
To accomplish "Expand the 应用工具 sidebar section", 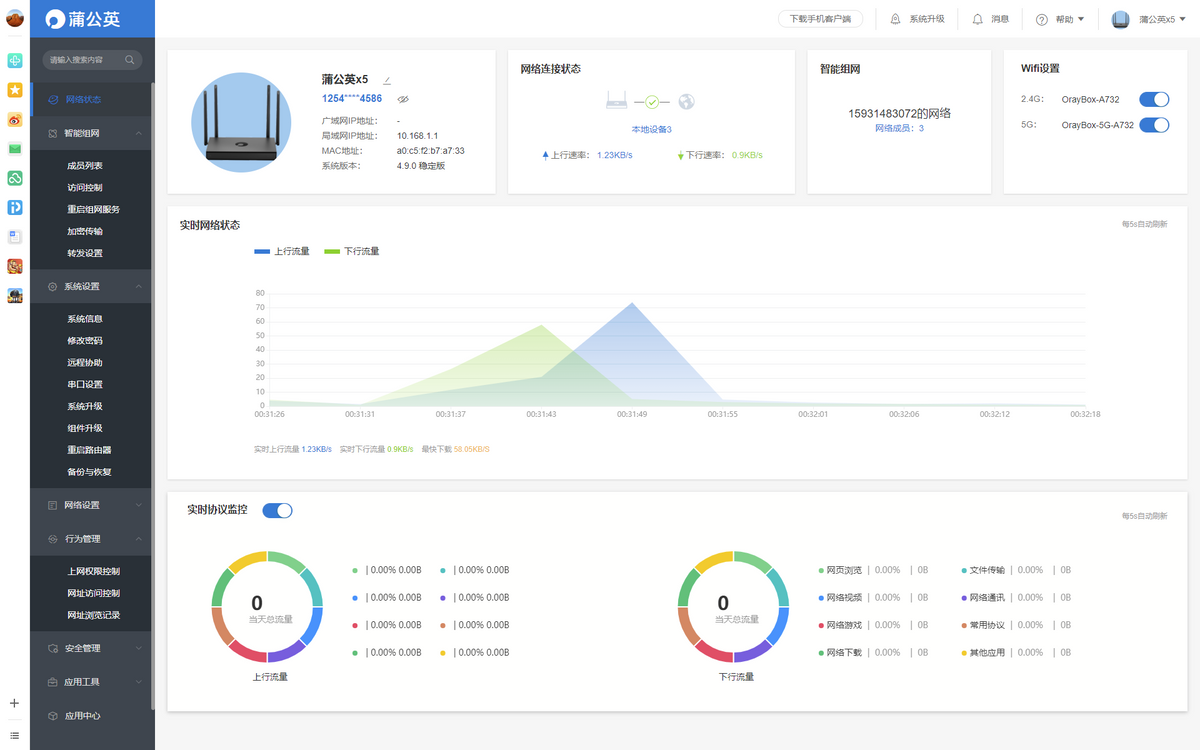I will click(x=91, y=682).
